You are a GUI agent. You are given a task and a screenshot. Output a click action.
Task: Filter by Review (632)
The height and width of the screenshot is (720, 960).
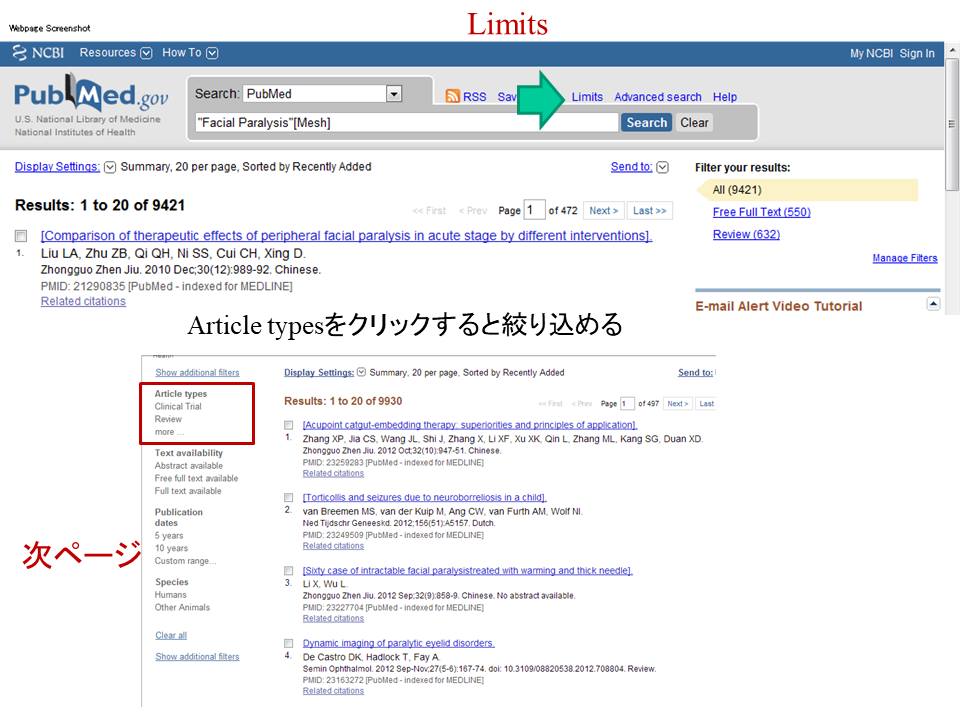[746, 234]
